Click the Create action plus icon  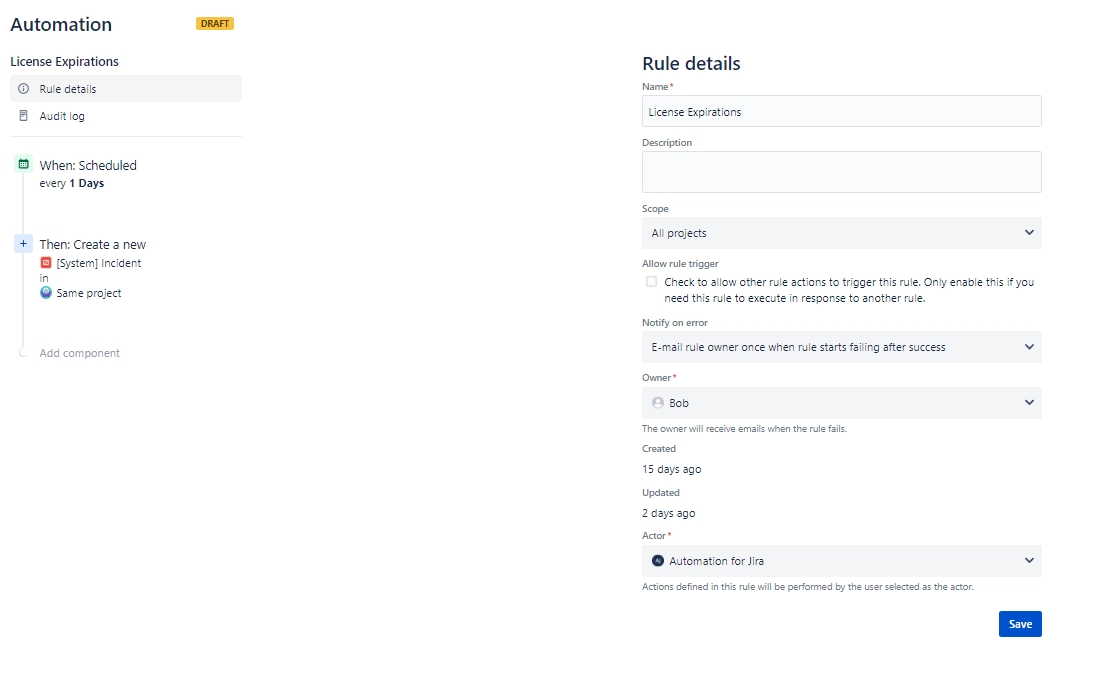(x=23, y=243)
